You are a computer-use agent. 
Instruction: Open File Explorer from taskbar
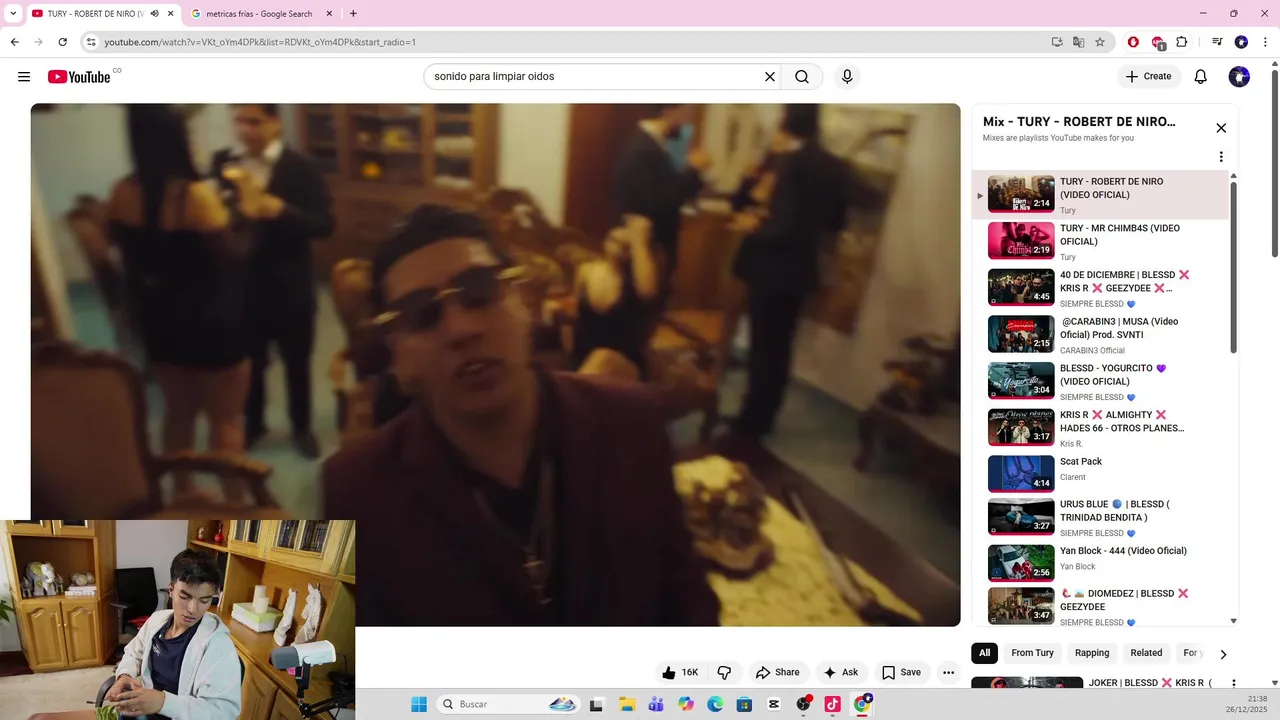(x=627, y=704)
